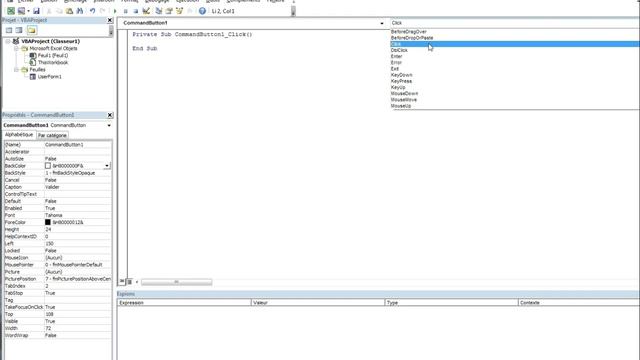640x360 pixels.
Task: Open Properties Window toolbar icon
Action: click(x=169, y=11)
